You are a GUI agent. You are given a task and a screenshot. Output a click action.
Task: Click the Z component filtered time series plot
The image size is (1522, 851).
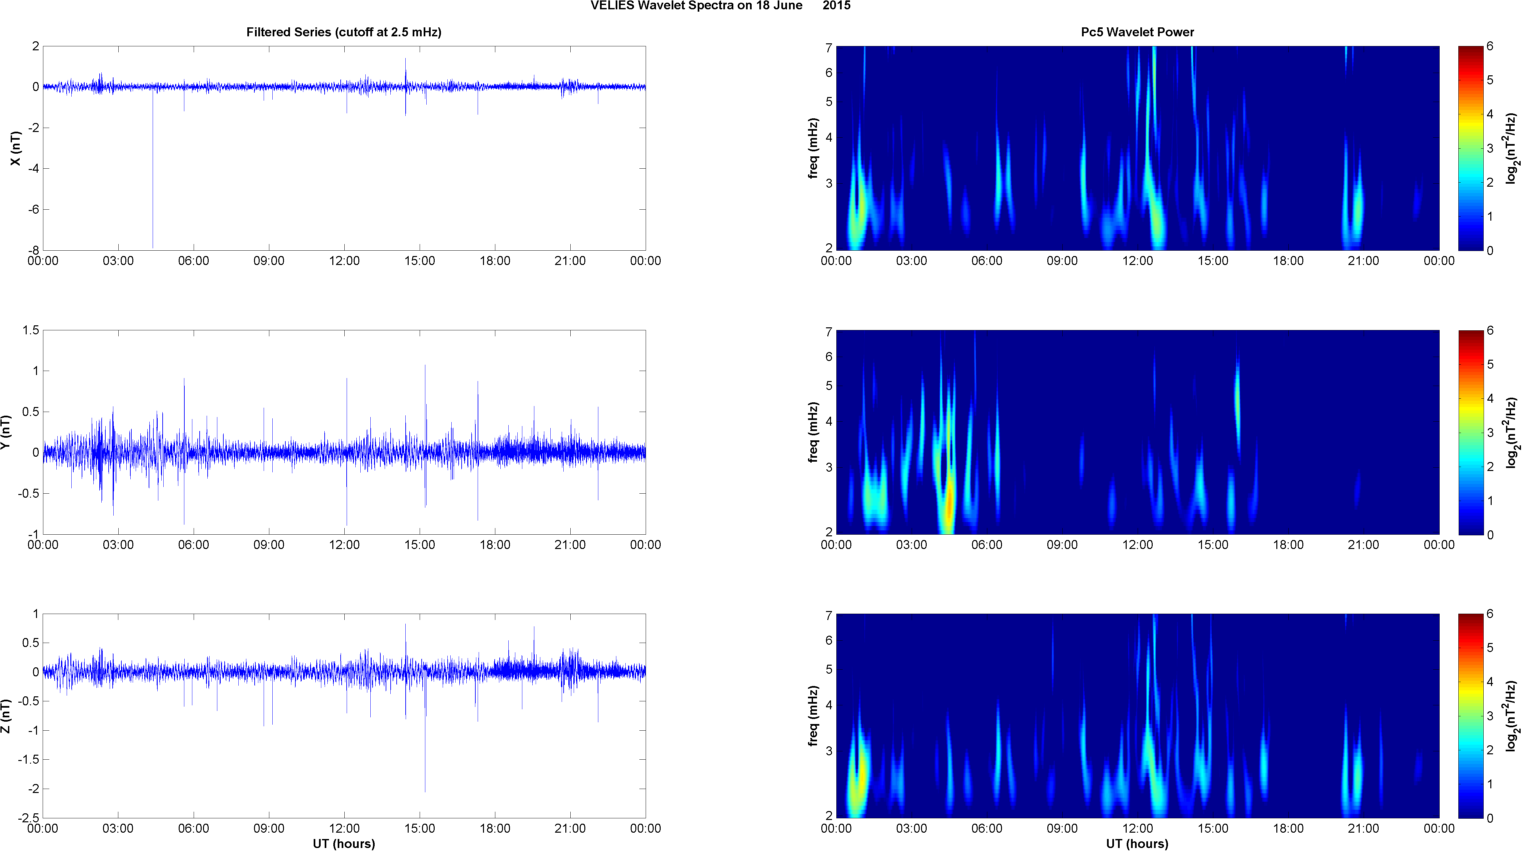click(344, 716)
